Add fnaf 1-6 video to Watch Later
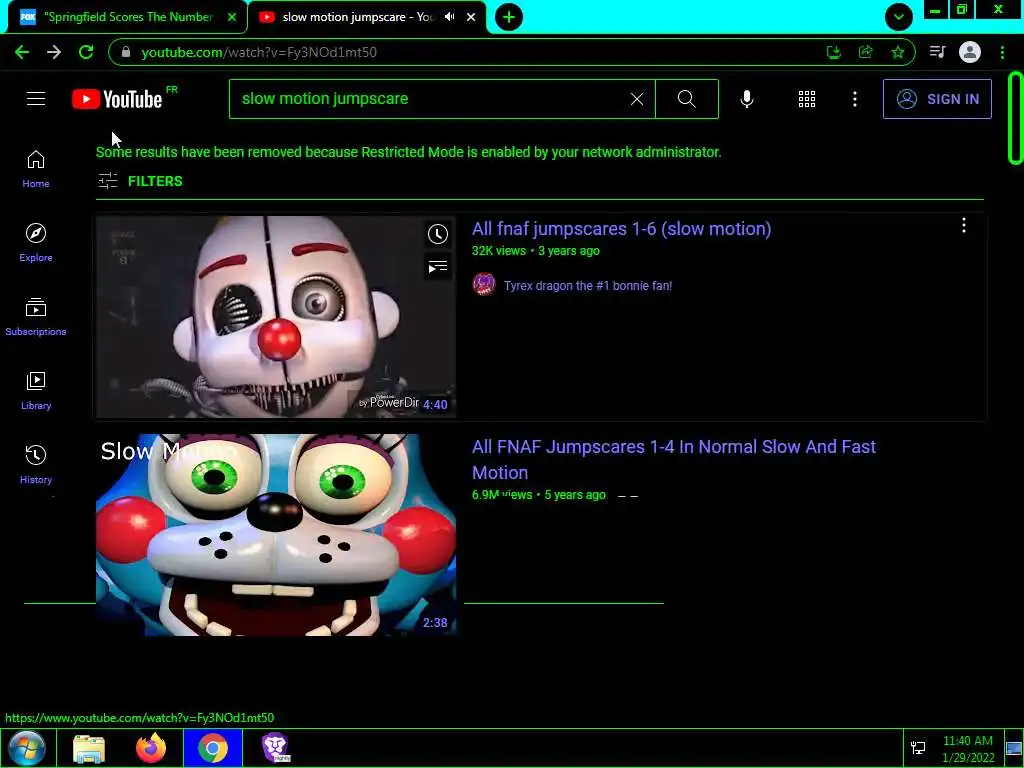The height and width of the screenshot is (768, 1024). (x=438, y=234)
